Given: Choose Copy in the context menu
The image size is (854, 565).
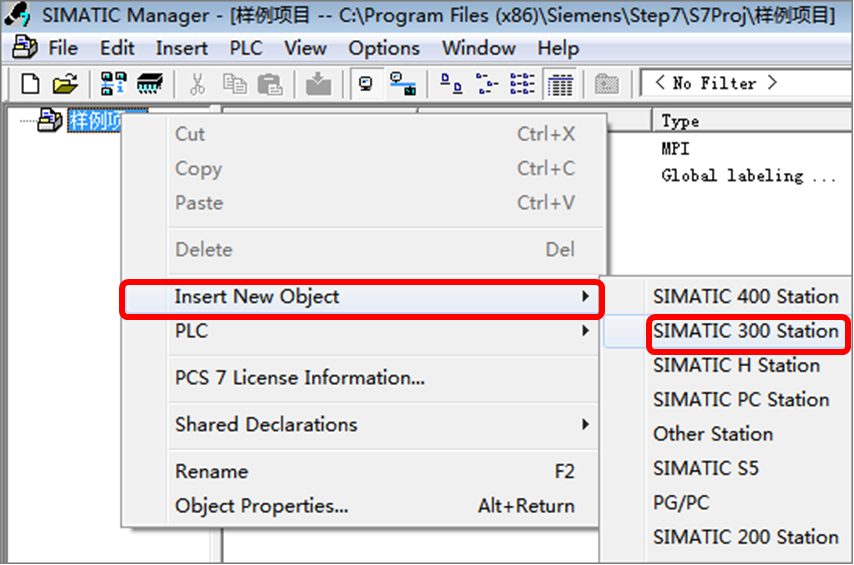Looking at the screenshot, I should coord(362,168).
